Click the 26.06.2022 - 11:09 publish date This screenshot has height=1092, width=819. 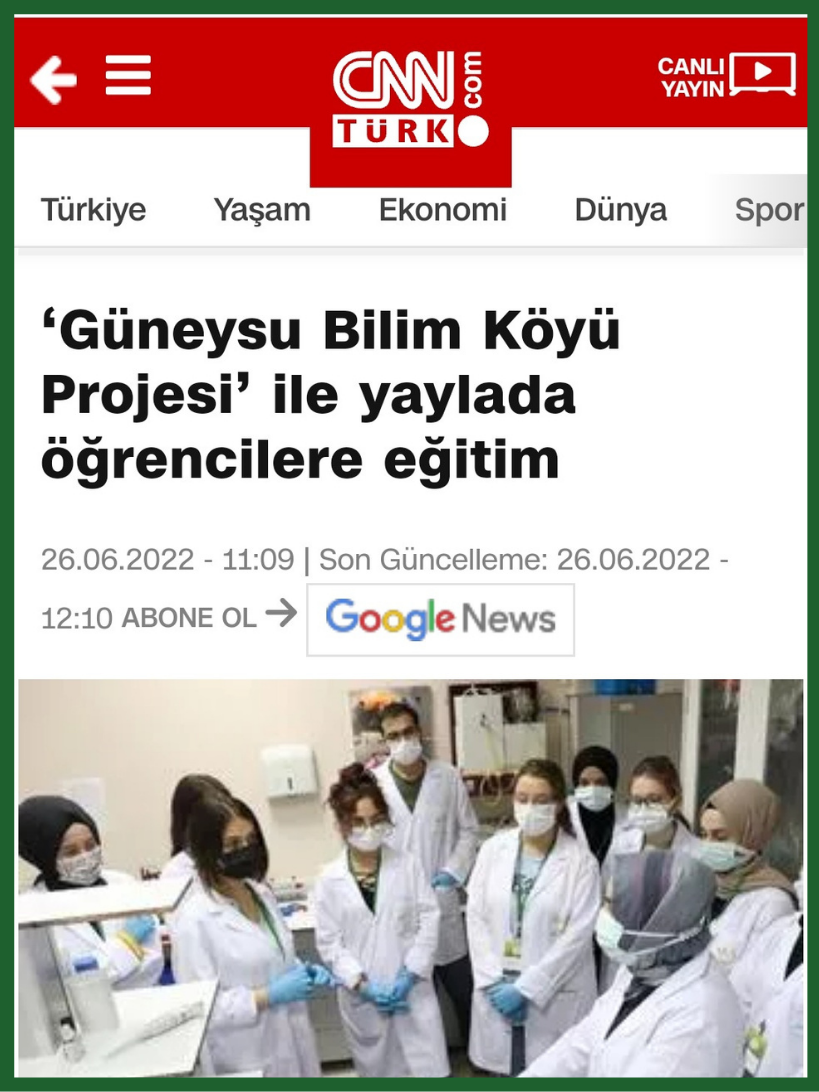tap(167, 560)
